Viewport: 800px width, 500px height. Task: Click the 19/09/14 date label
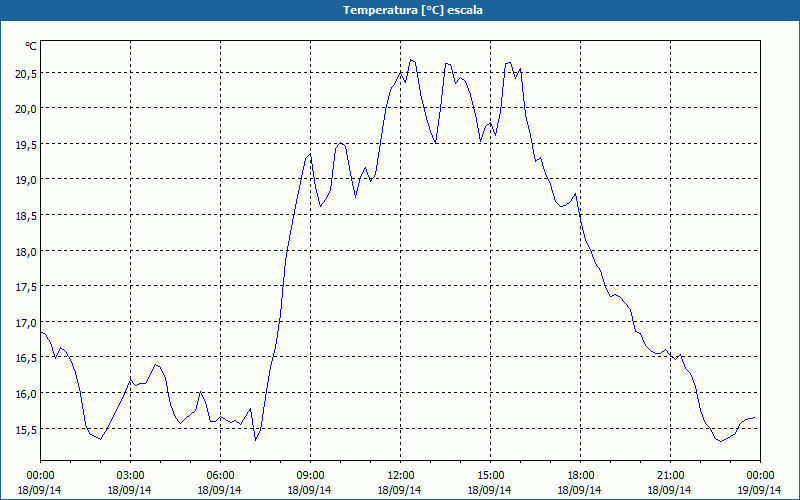(x=760, y=490)
